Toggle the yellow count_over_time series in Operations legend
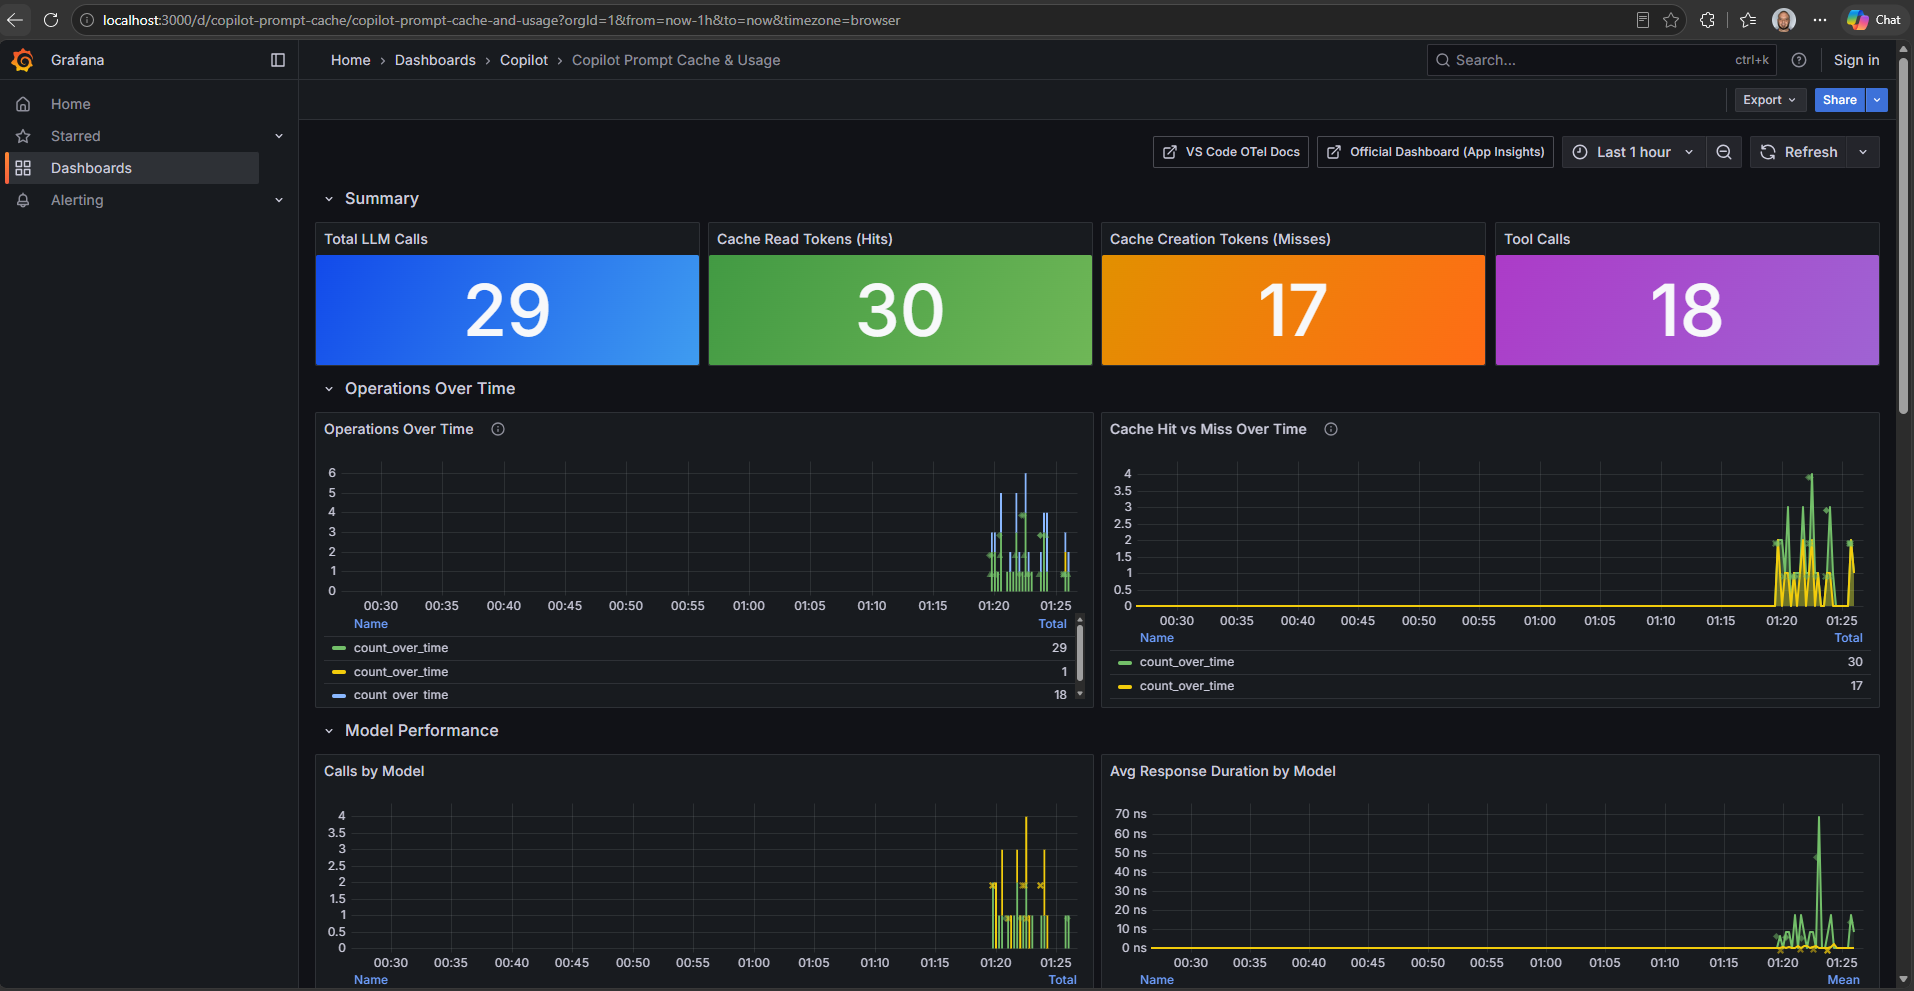Screen dimensions: 1914x991 point(401,672)
